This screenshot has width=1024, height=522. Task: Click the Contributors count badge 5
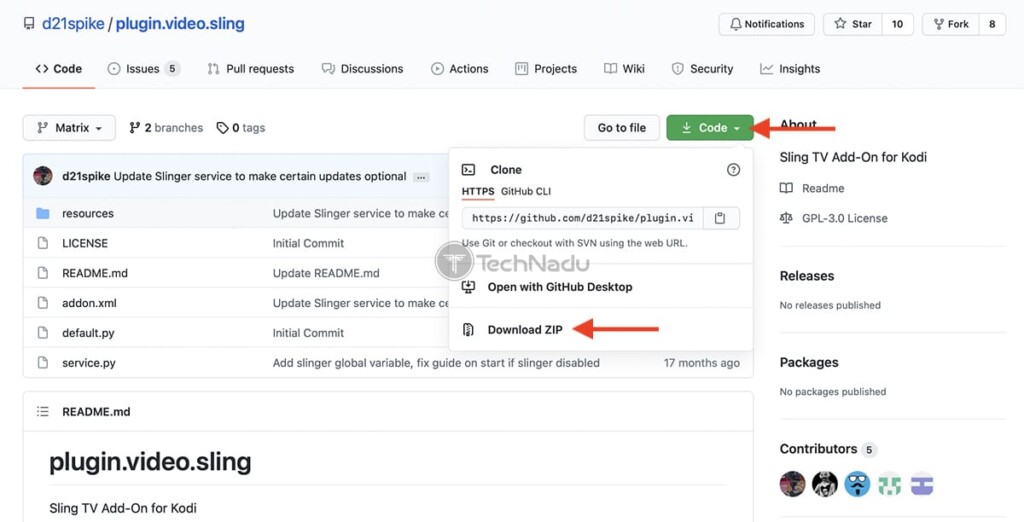tap(869, 449)
